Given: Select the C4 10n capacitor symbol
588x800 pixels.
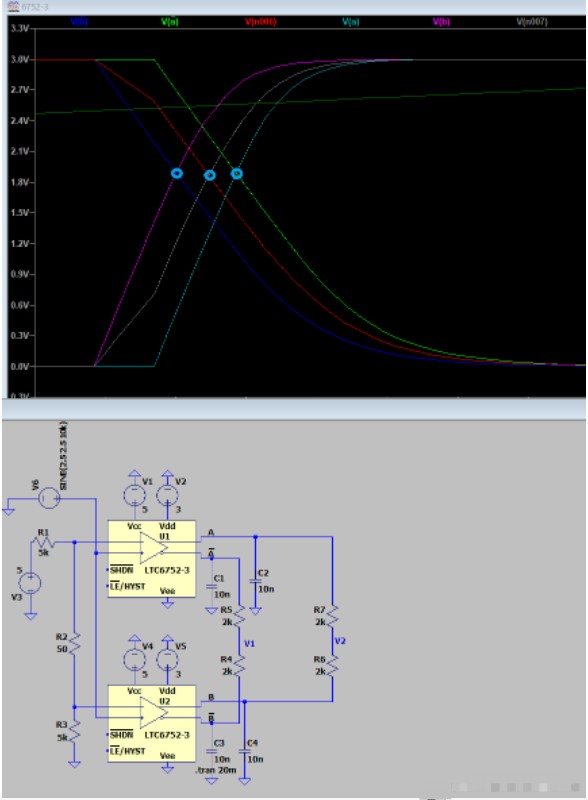Looking at the screenshot, I should pyautogui.click(x=245, y=752).
